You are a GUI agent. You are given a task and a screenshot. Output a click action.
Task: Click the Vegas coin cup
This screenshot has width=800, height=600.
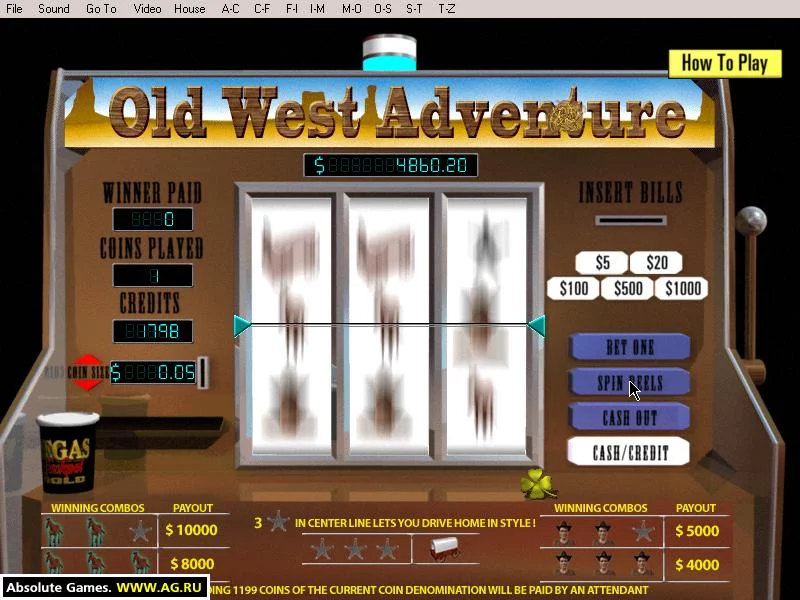pyautogui.click(x=68, y=452)
